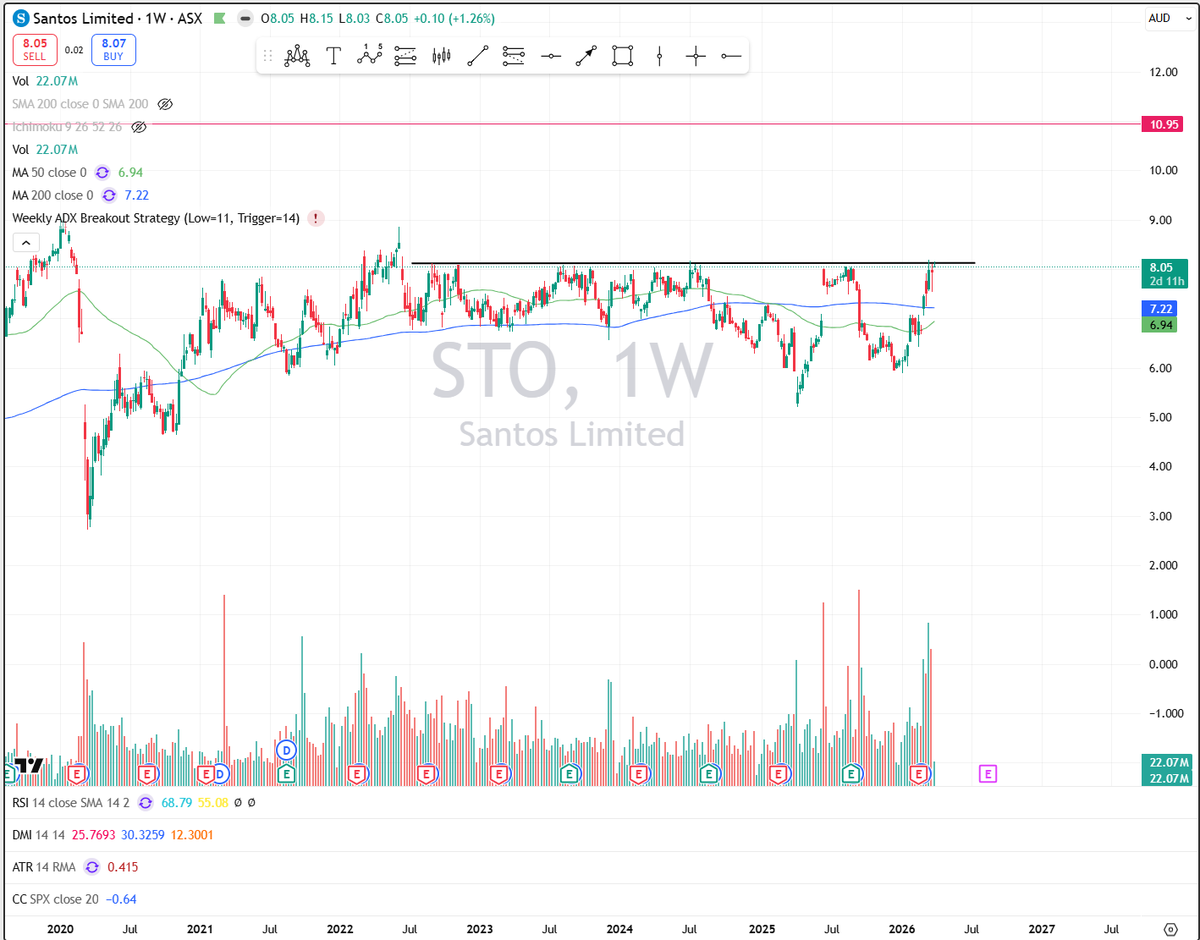Pick the Elliott wave 1-5 tool
The height and width of the screenshot is (940, 1200).
click(x=369, y=56)
